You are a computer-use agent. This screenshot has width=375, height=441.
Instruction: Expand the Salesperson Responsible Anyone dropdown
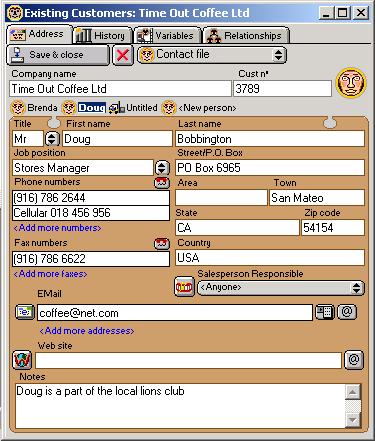pyautogui.click(x=281, y=288)
